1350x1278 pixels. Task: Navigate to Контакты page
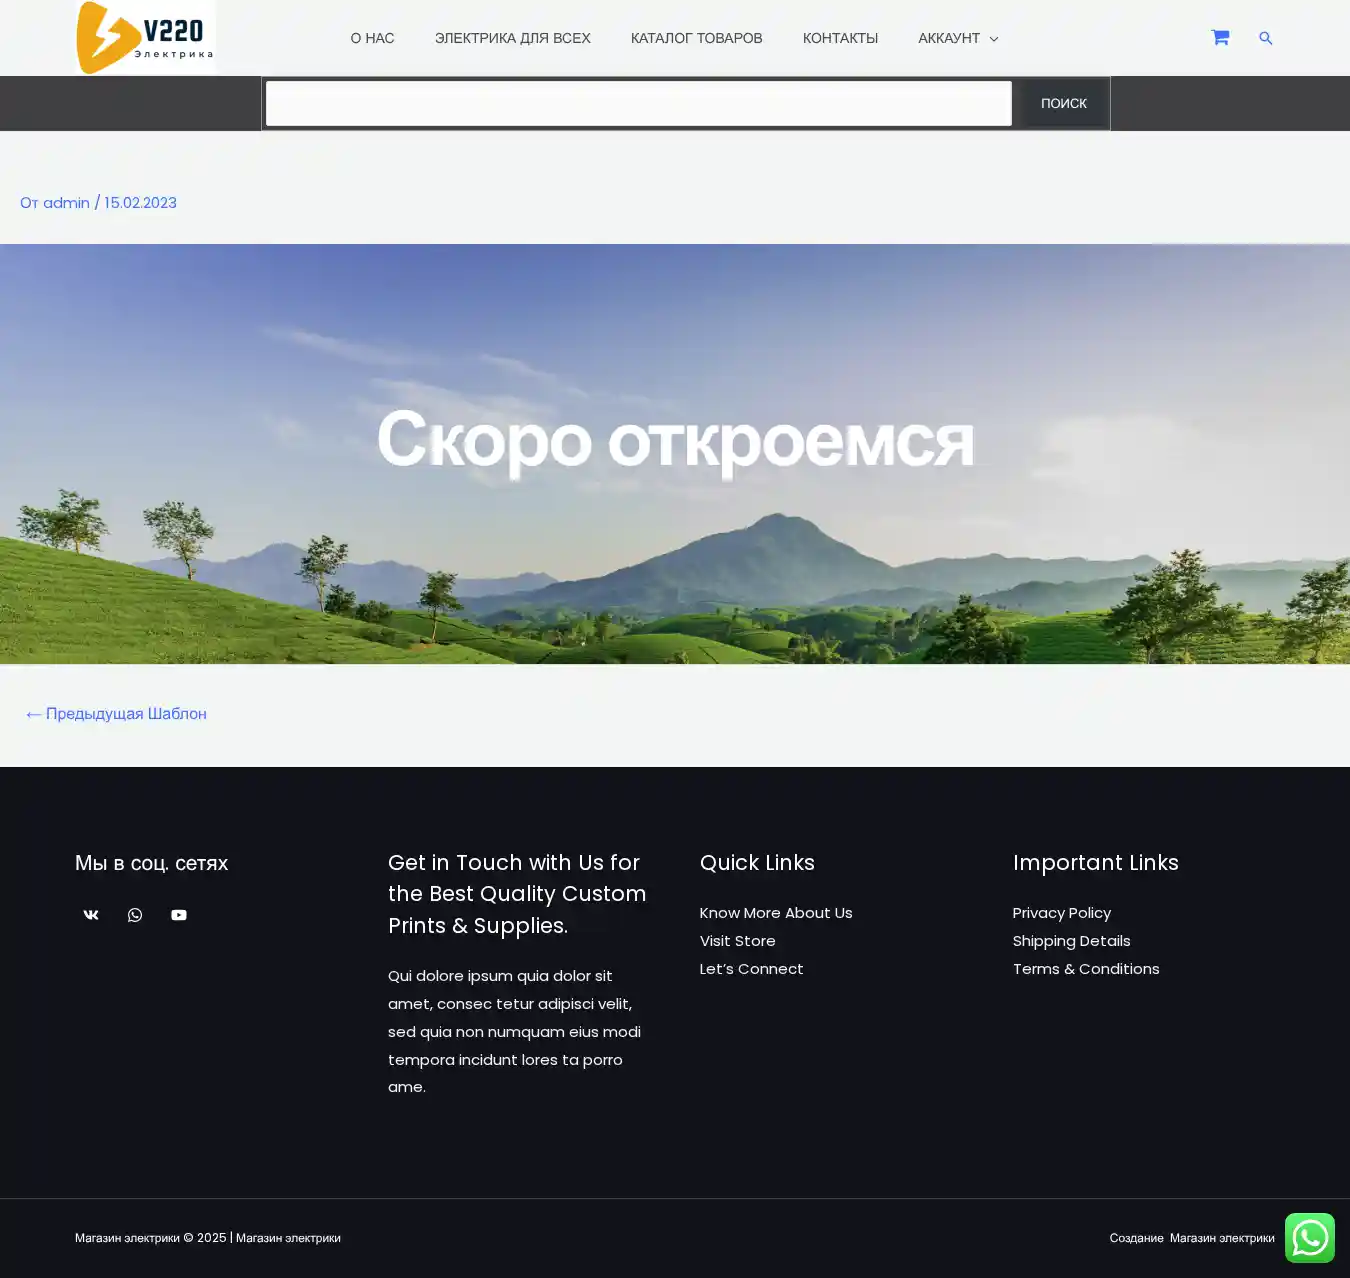[x=840, y=38]
